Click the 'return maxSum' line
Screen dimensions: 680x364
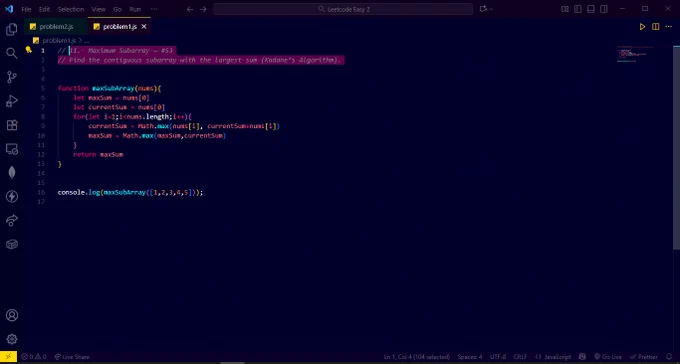[x=98, y=154]
